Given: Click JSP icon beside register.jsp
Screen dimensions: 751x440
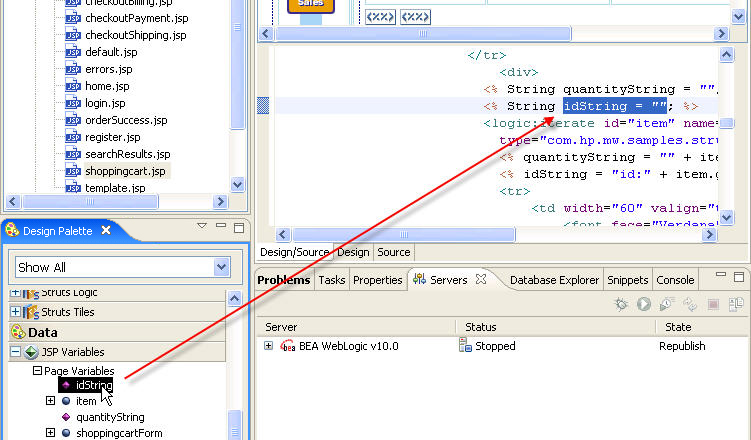Looking at the screenshot, I should (73, 137).
